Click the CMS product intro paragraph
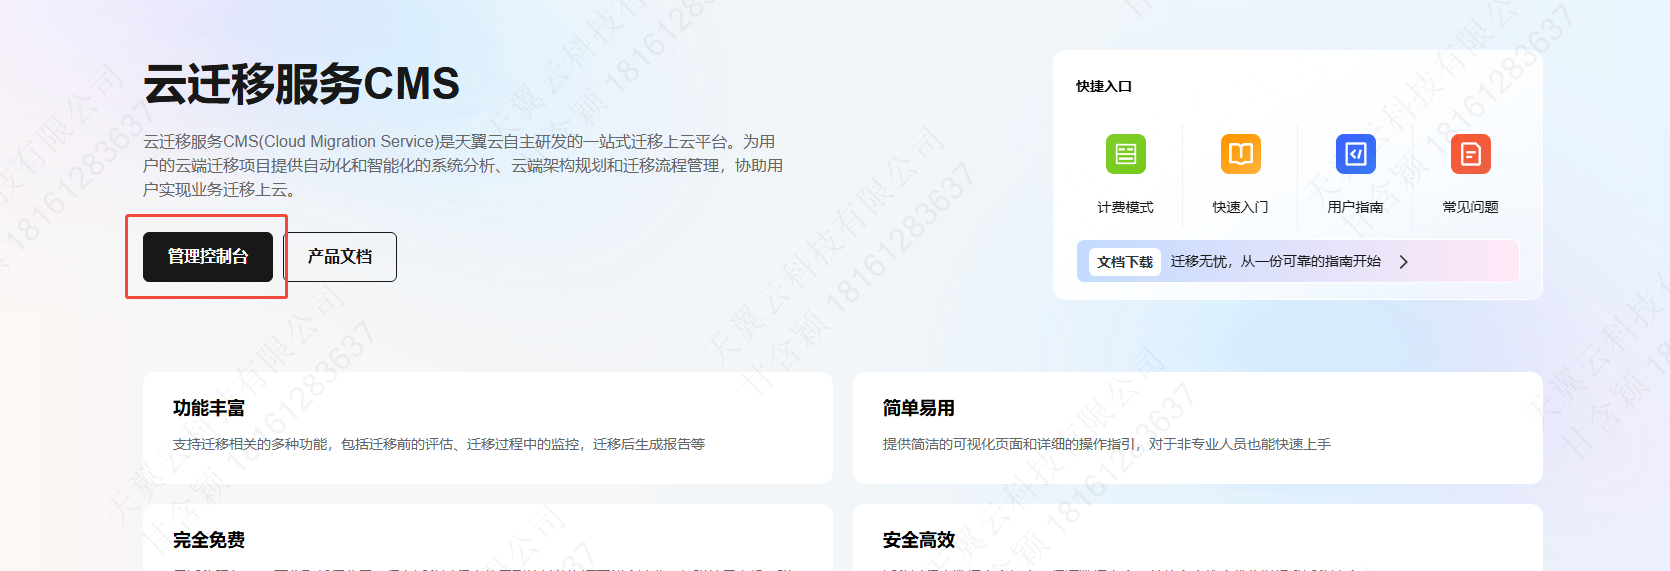Viewport: 1670px width, 571px height. click(463, 166)
